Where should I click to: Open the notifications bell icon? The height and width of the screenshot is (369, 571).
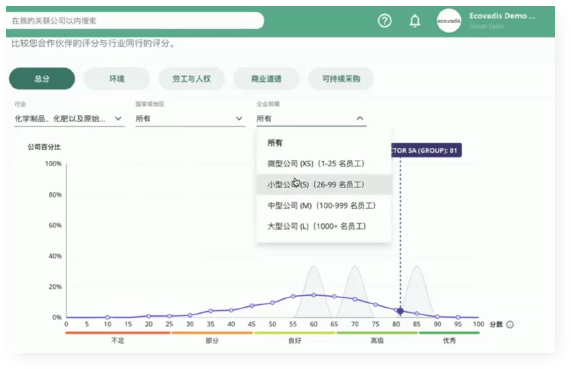pos(415,21)
